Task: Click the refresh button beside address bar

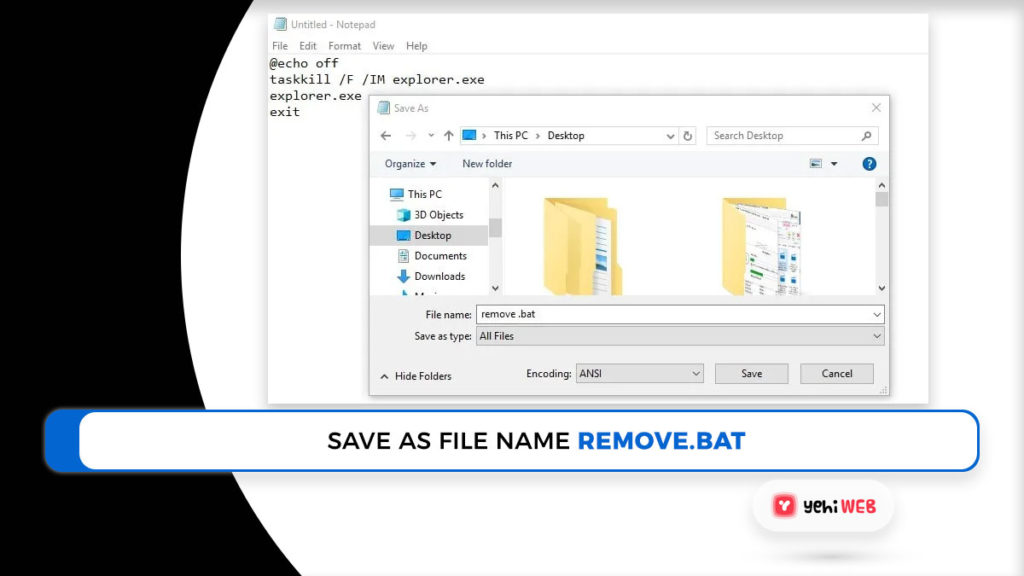Action: tap(687, 136)
